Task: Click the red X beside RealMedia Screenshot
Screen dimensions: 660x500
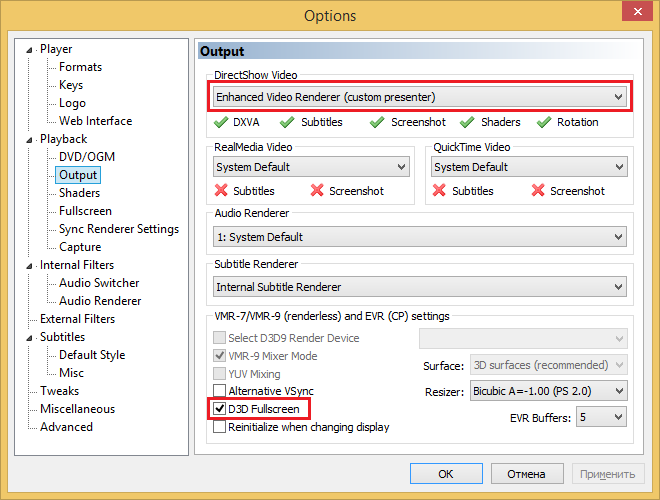Action: [x=317, y=191]
